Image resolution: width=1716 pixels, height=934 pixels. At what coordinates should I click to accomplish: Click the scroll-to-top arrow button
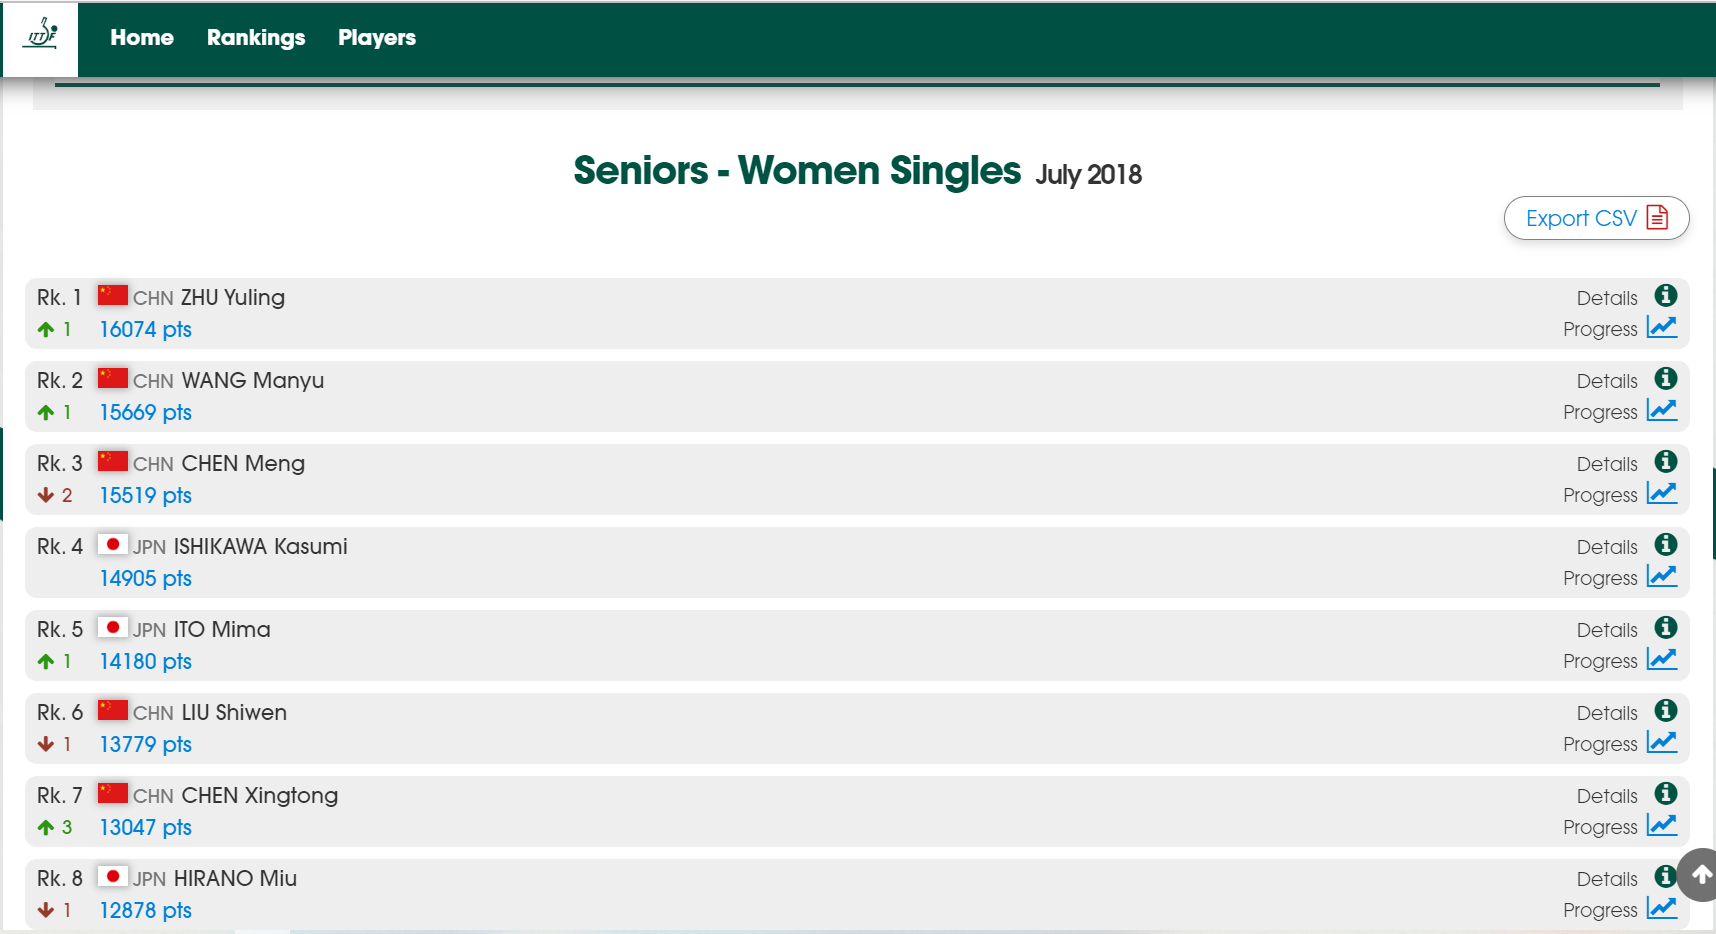(x=1700, y=875)
